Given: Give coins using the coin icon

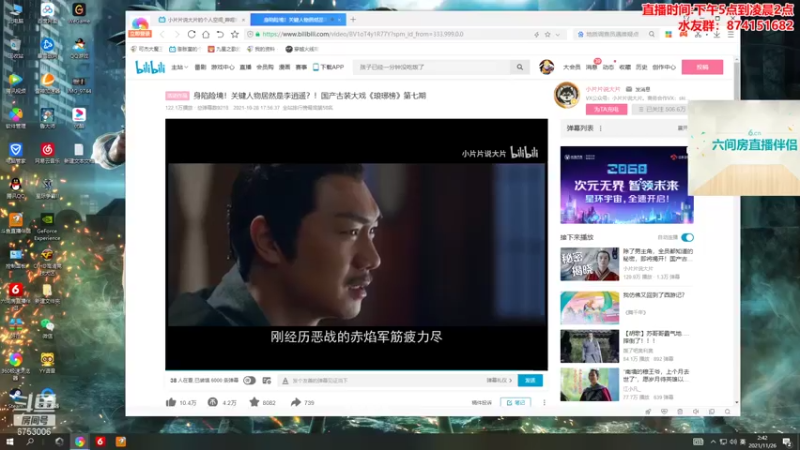Looking at the screenshot, I should click(213, 402).
